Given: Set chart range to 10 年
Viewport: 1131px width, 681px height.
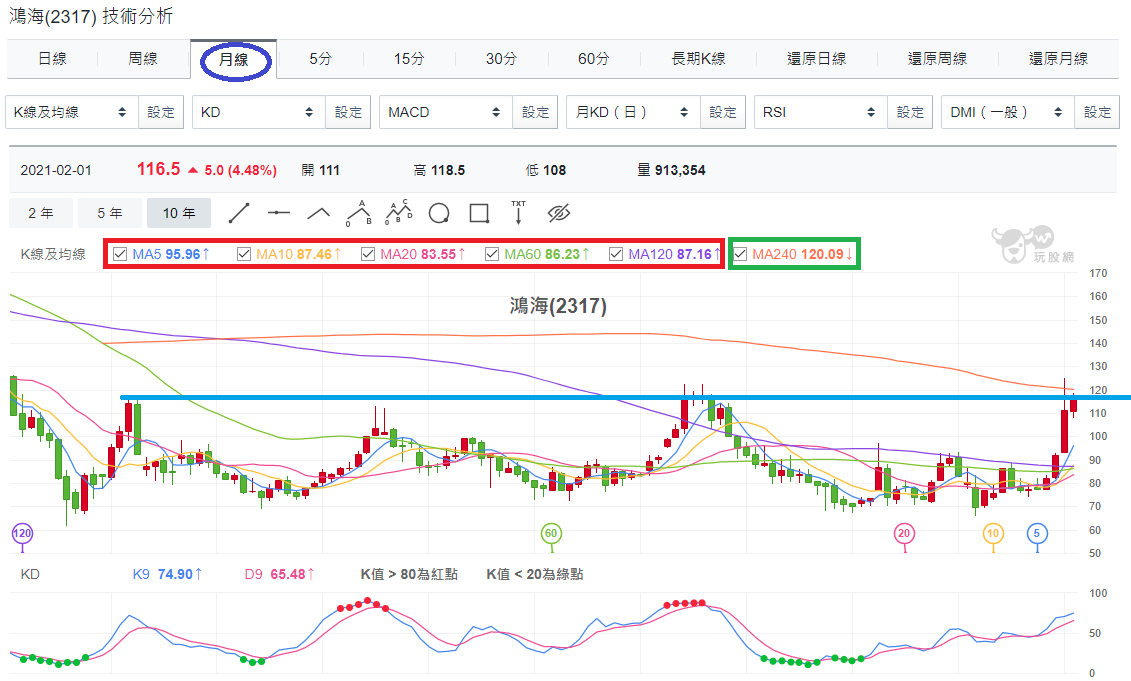Looking at the screenshot, I should pyautogui.click(x=179, y=213).
